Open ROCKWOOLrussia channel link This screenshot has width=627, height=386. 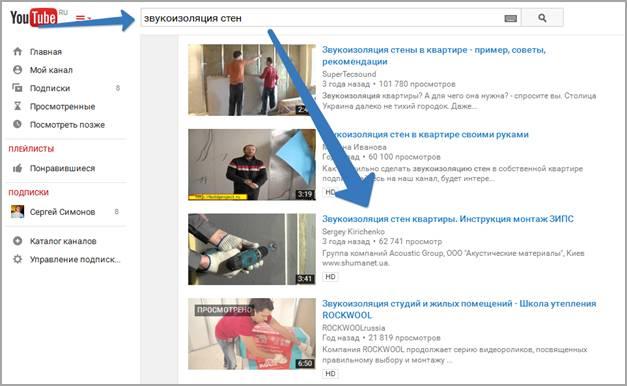point(353,328)
